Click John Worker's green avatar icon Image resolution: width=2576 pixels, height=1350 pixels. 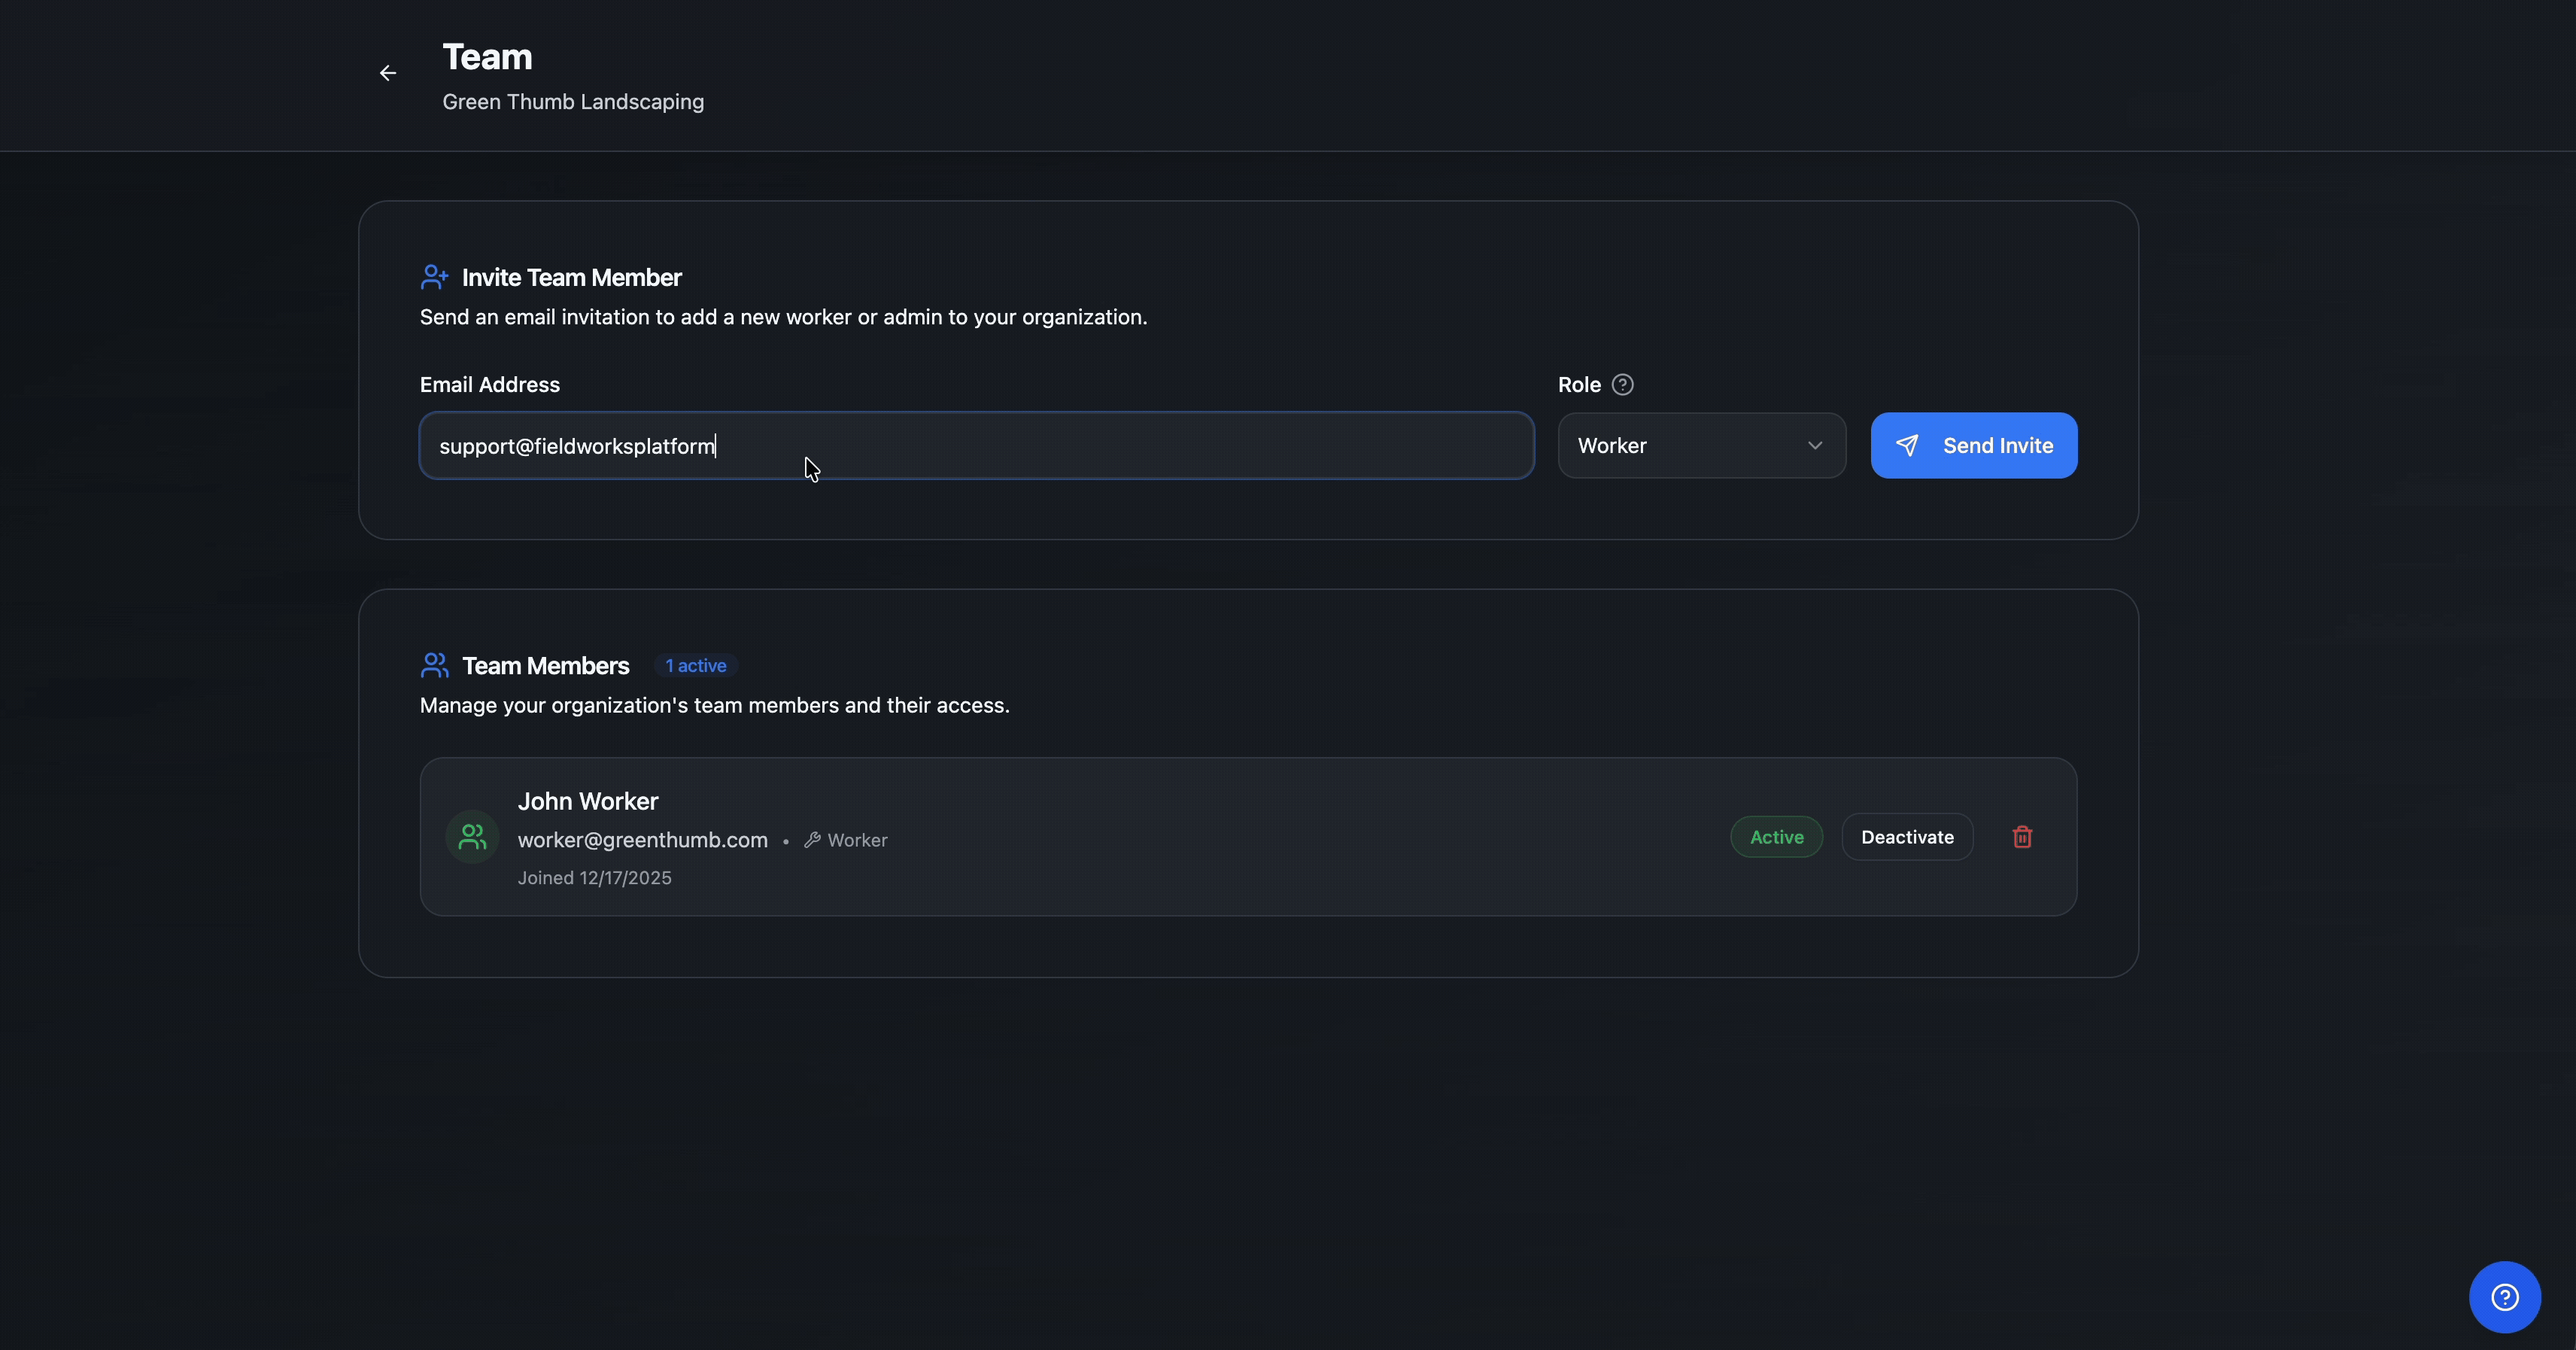click(471, 837)
